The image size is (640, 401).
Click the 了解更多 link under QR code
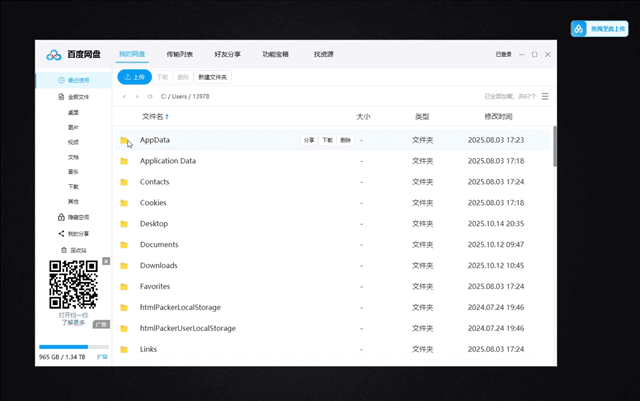[73, 323]
